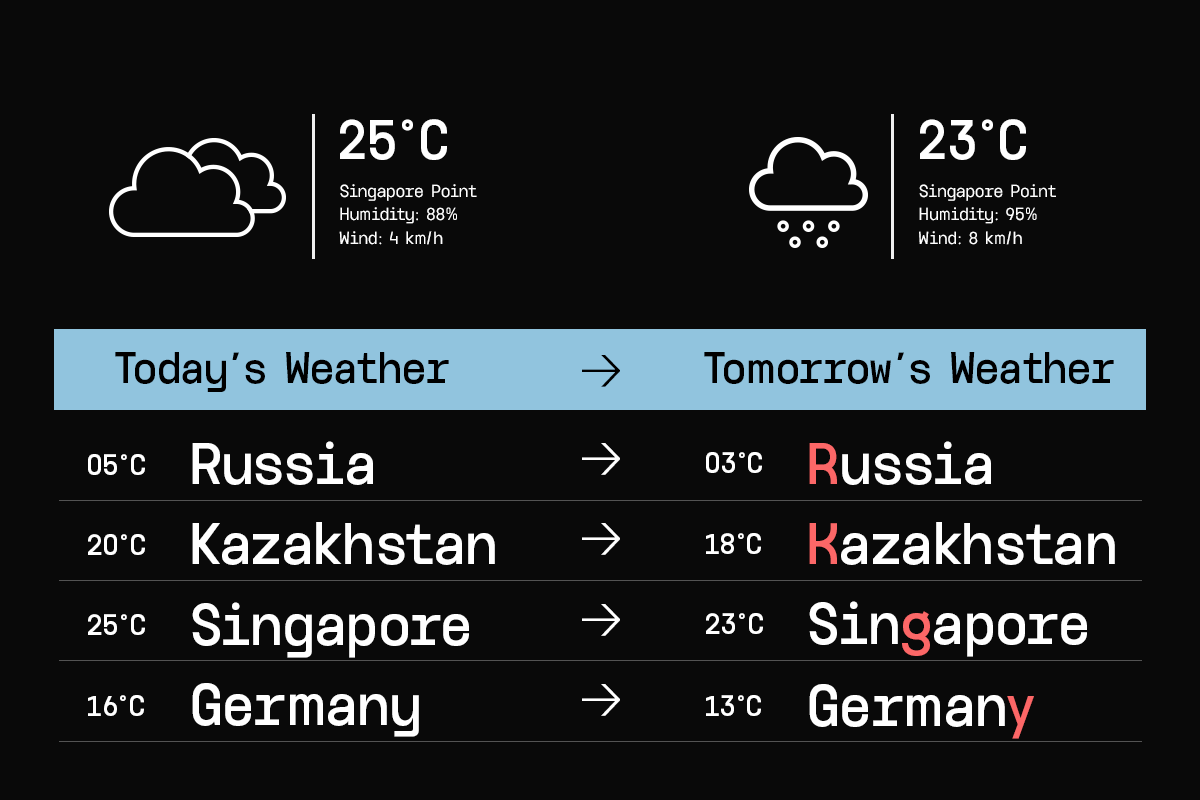The height and width of the screenshot is (800, 1200).
Task: Click the Wind: 8 km/h text
Action: tap(970, 239)
